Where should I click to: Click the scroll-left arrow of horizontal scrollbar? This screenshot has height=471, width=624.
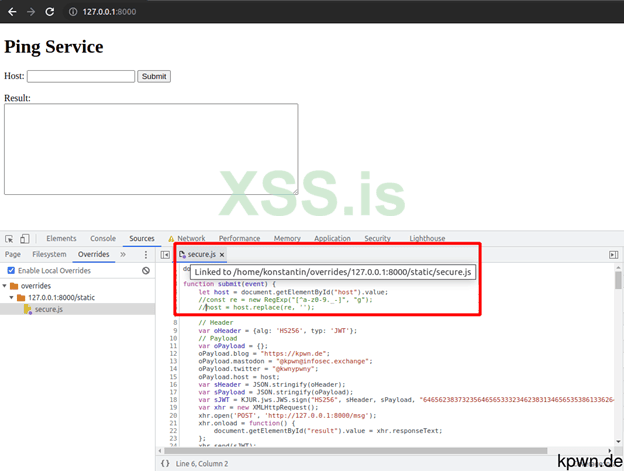pos(160,451)
